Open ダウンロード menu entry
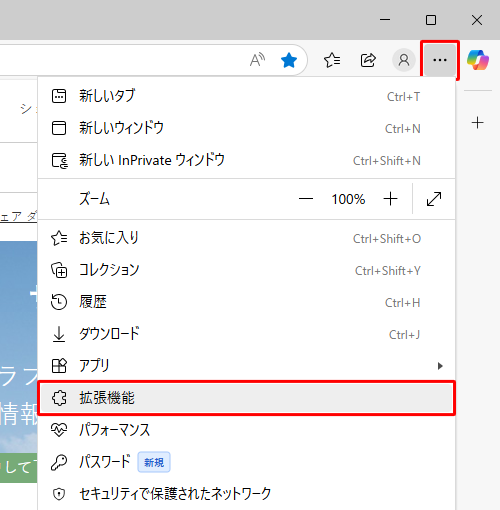 pyautogui.click(x=246, y=334)
